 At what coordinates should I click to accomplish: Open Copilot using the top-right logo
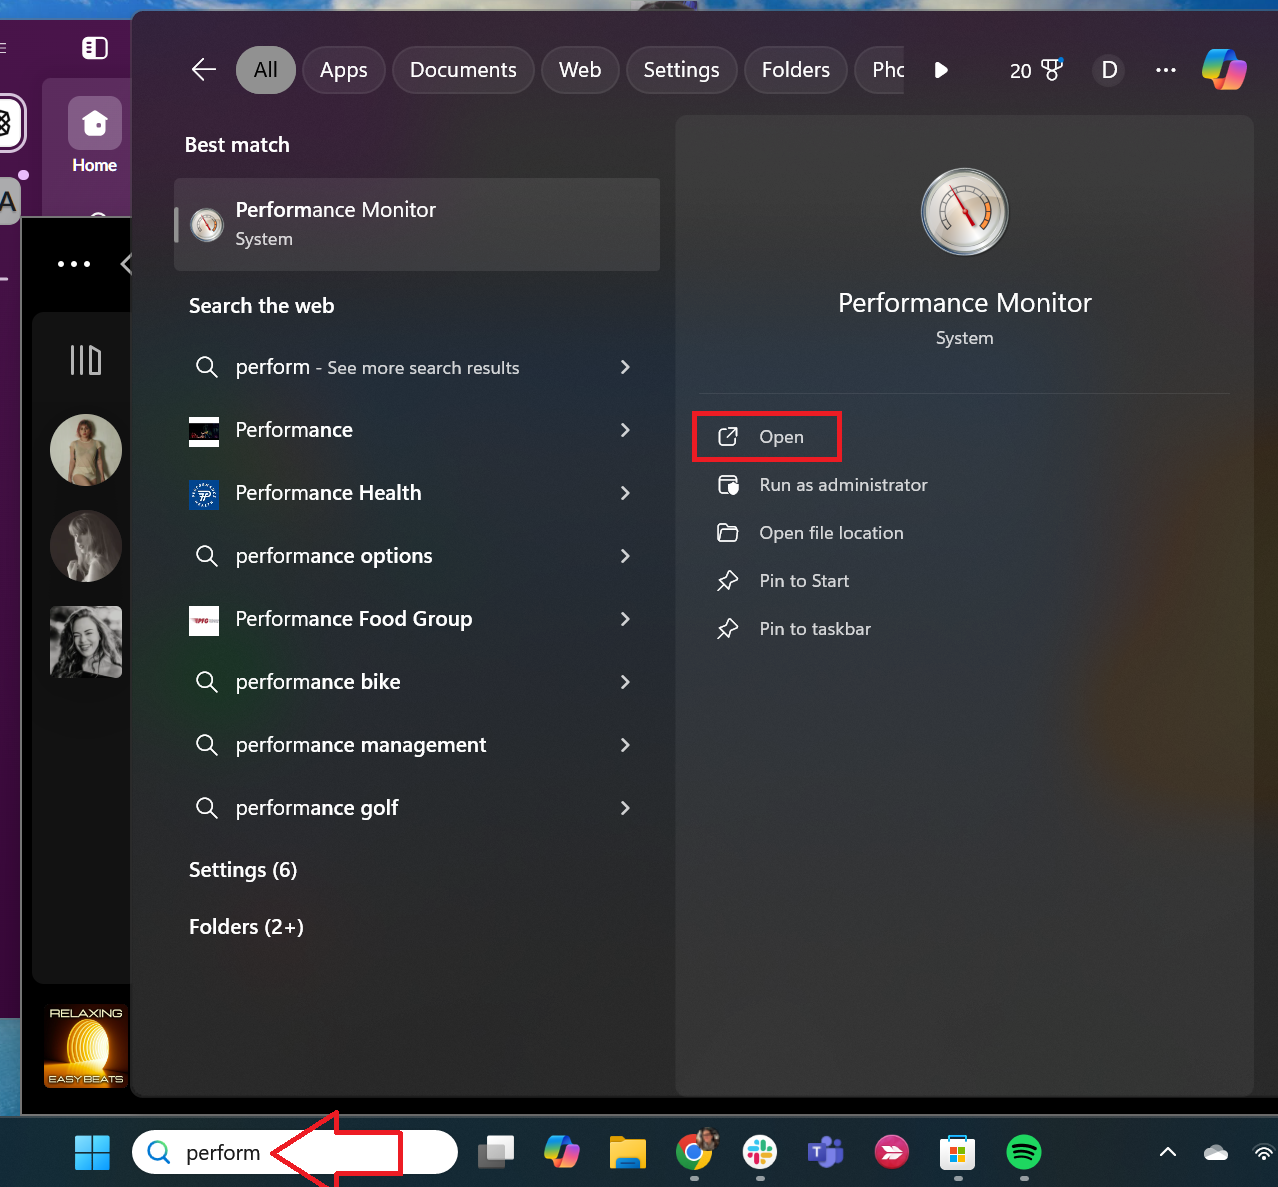(x=1224, y=70)
